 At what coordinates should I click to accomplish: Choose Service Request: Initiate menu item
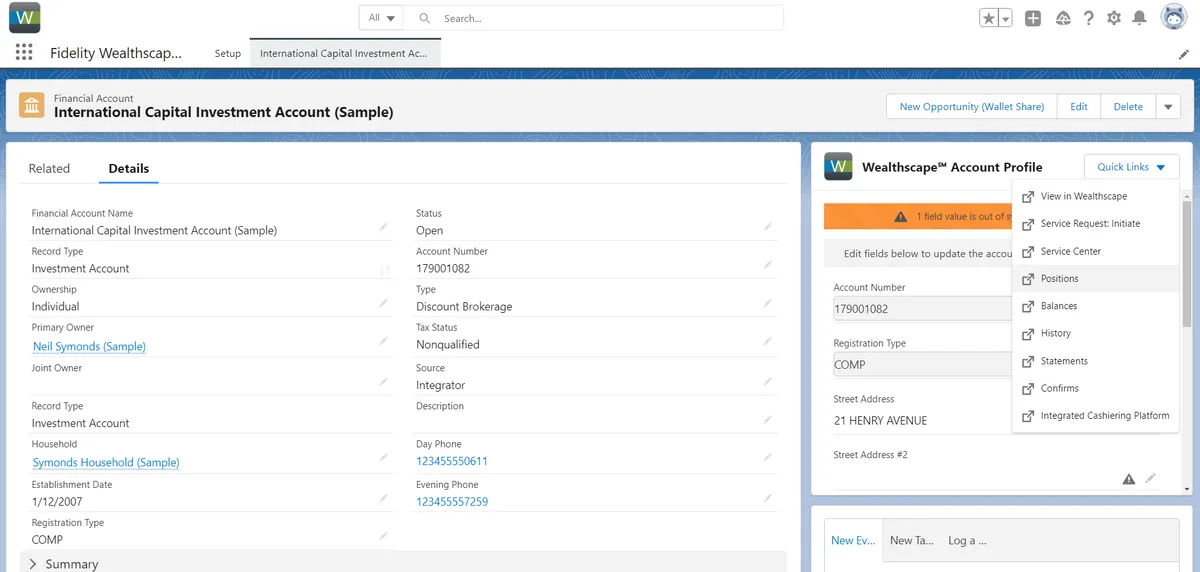tap(1097, 224)
